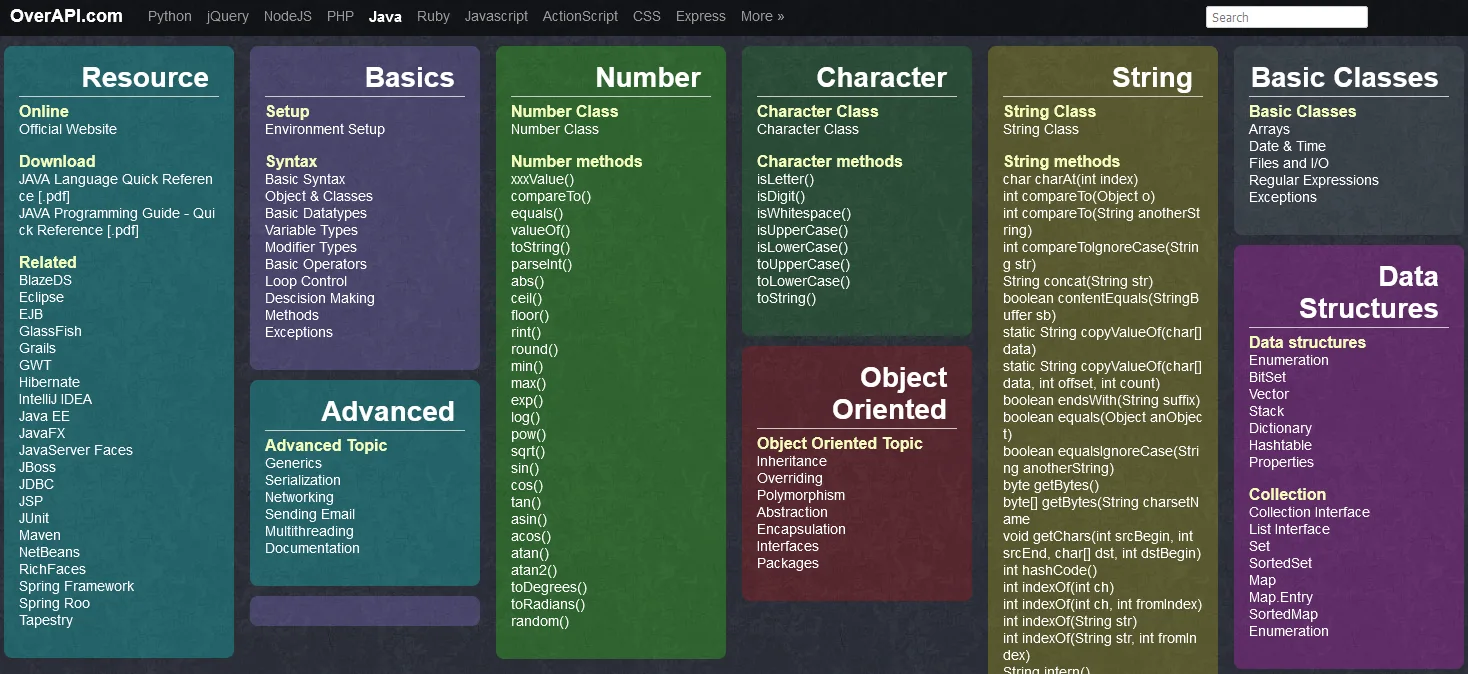Click the OverAPI.com site logo
The image size is (1468, 674).
67,16
